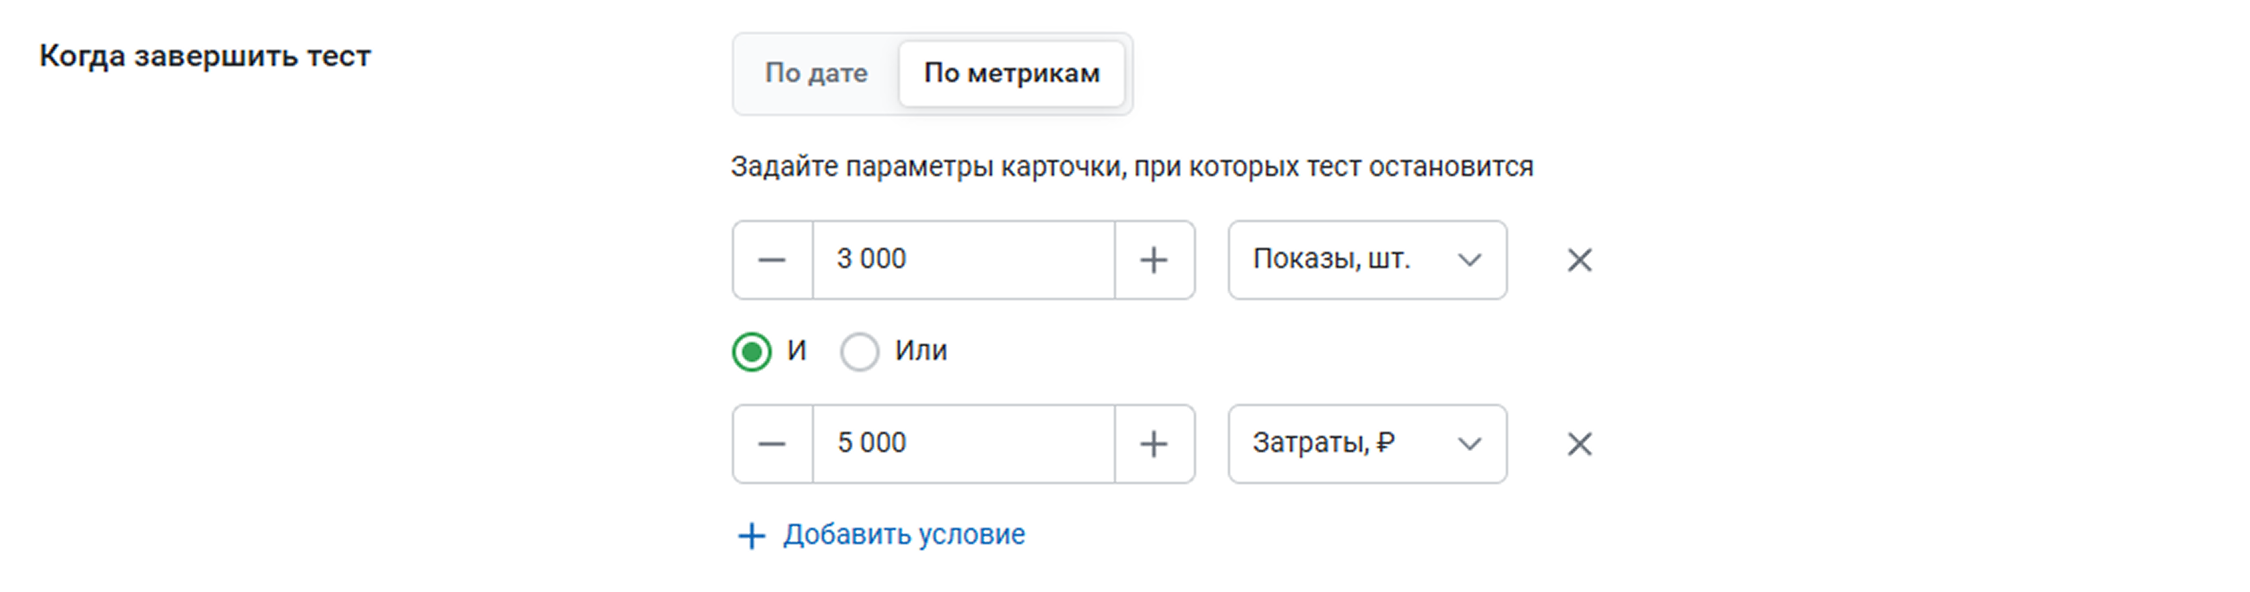Switch to the 'По дате' tab
2250x592 pixels.
click(x=816, y=74)
